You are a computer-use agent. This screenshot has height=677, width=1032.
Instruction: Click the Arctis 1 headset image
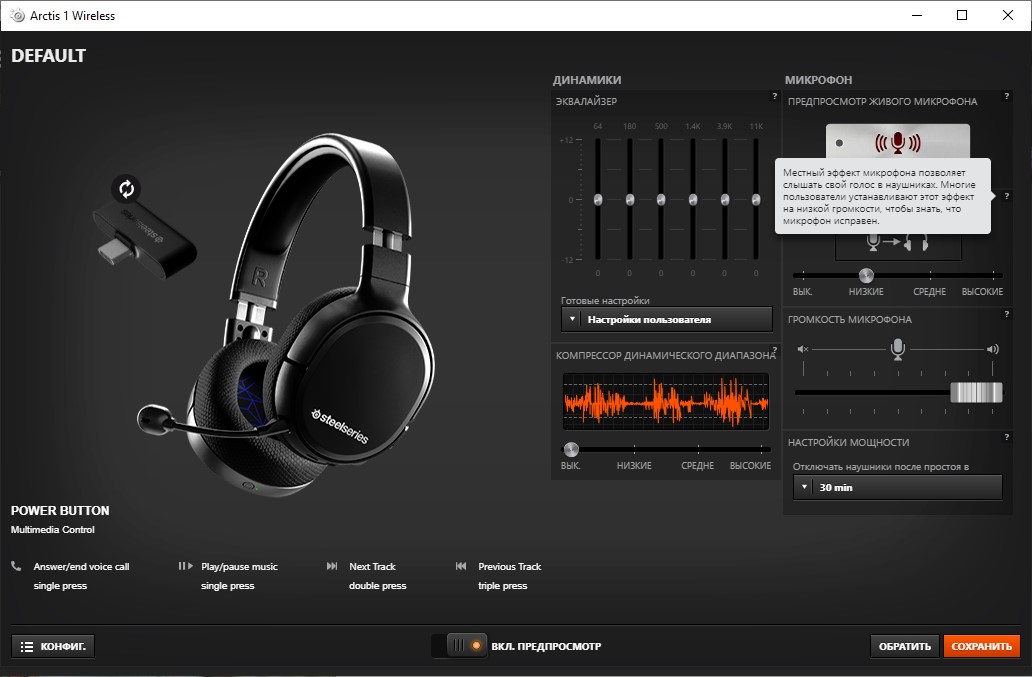tap(287, 316)
